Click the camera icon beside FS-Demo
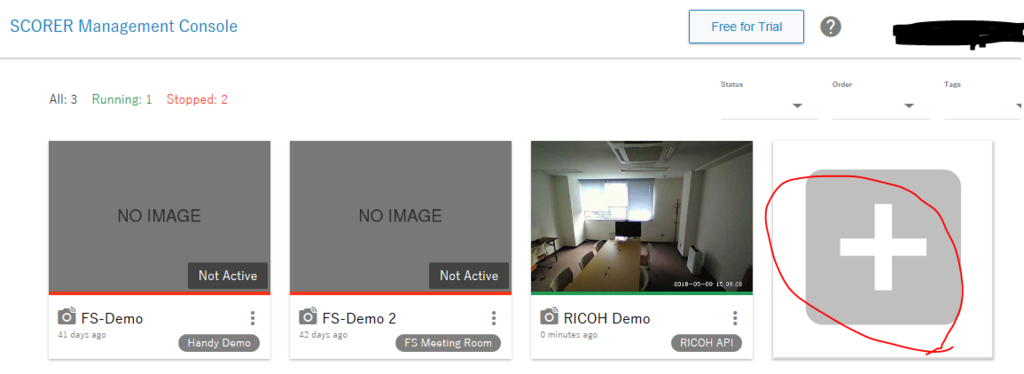Viewport: 1024px width, 374px height. 67,317
